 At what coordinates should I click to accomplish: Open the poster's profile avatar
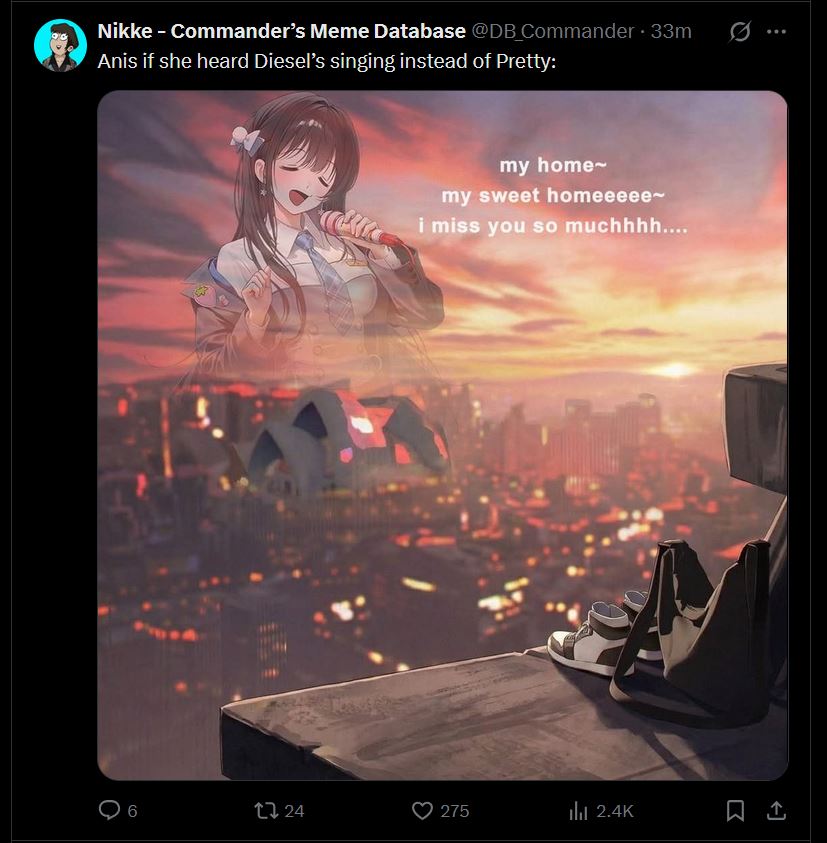pyautogui.click(x=60, y=46)
